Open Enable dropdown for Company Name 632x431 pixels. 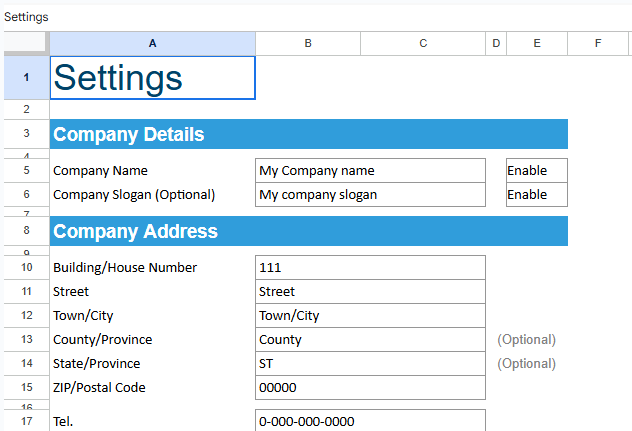[536, 171]
